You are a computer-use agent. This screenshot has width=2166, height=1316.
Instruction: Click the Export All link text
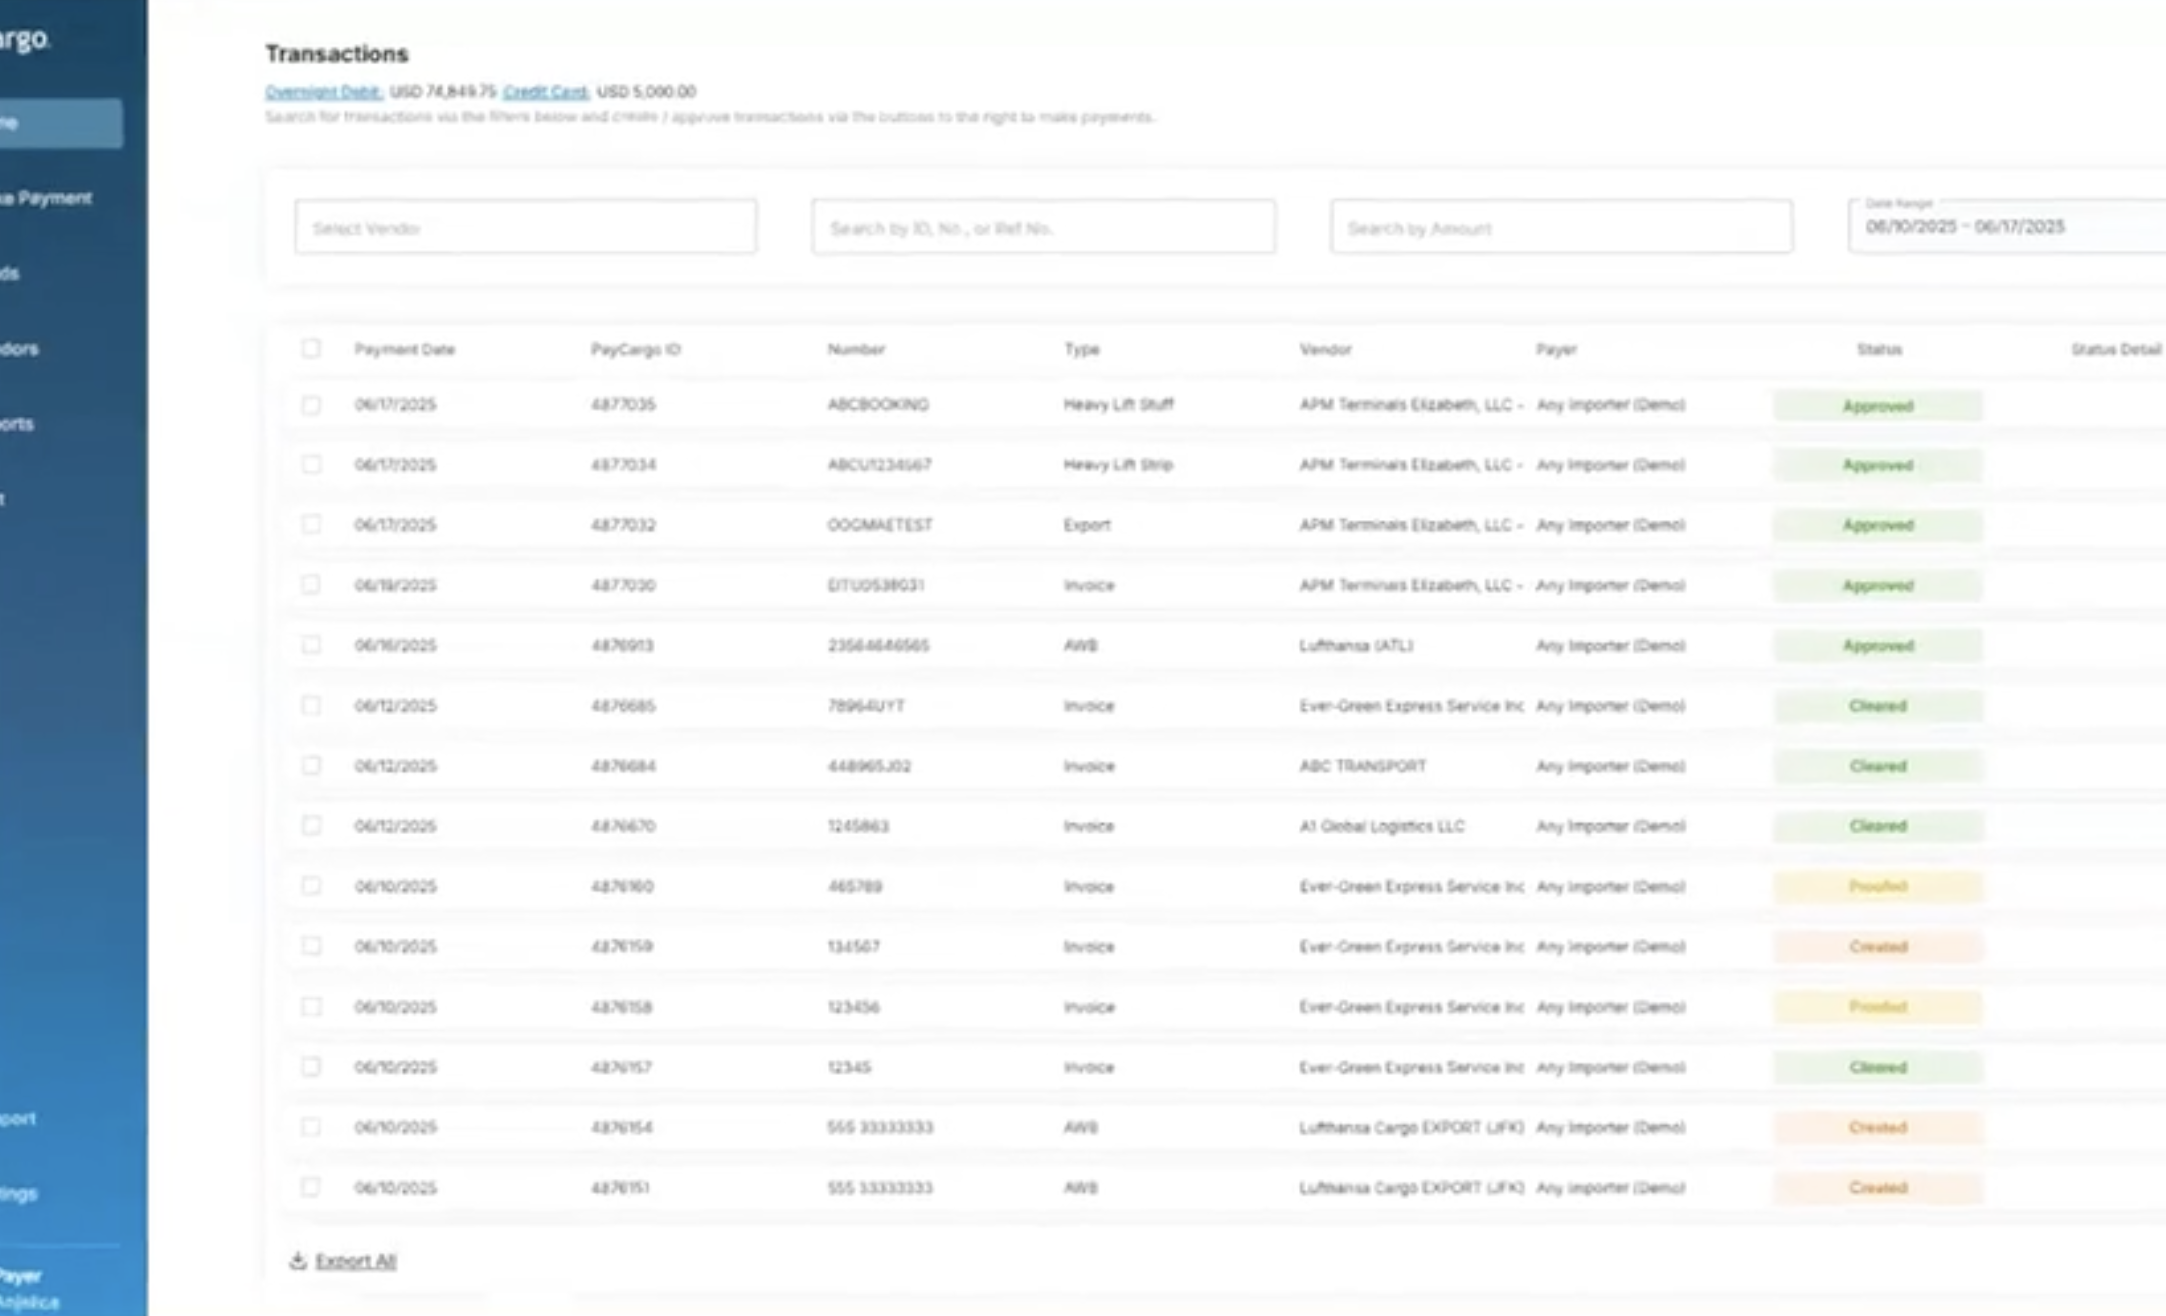click(356, 1261)
